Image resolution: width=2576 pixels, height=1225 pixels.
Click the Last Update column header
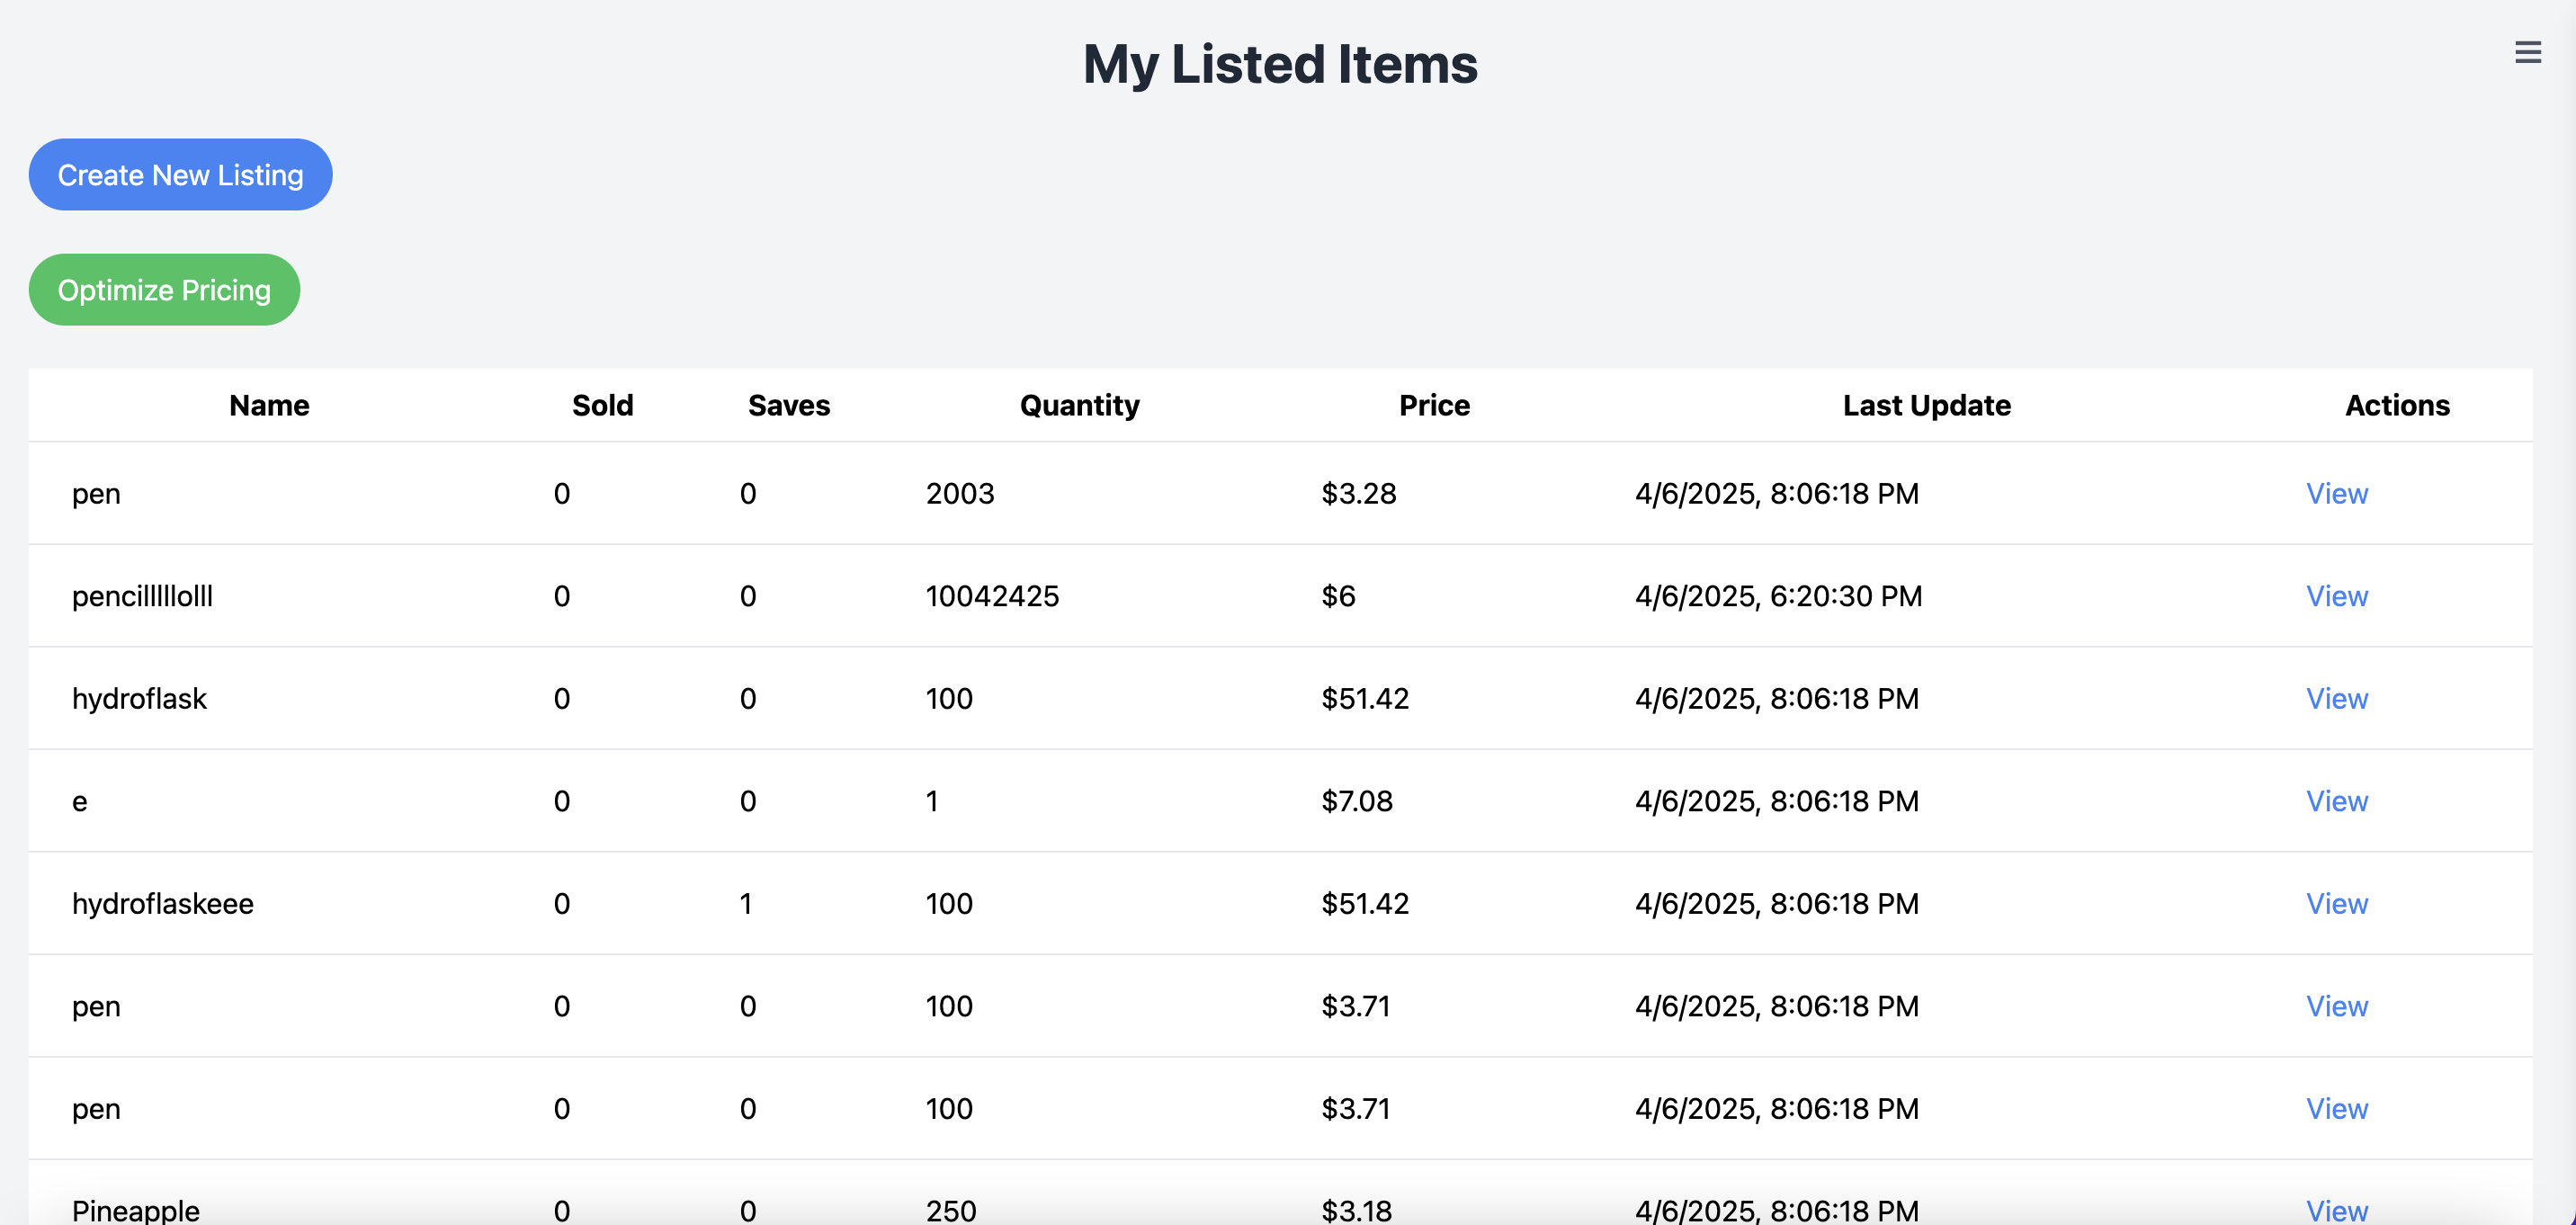[x=1926, y=405]
